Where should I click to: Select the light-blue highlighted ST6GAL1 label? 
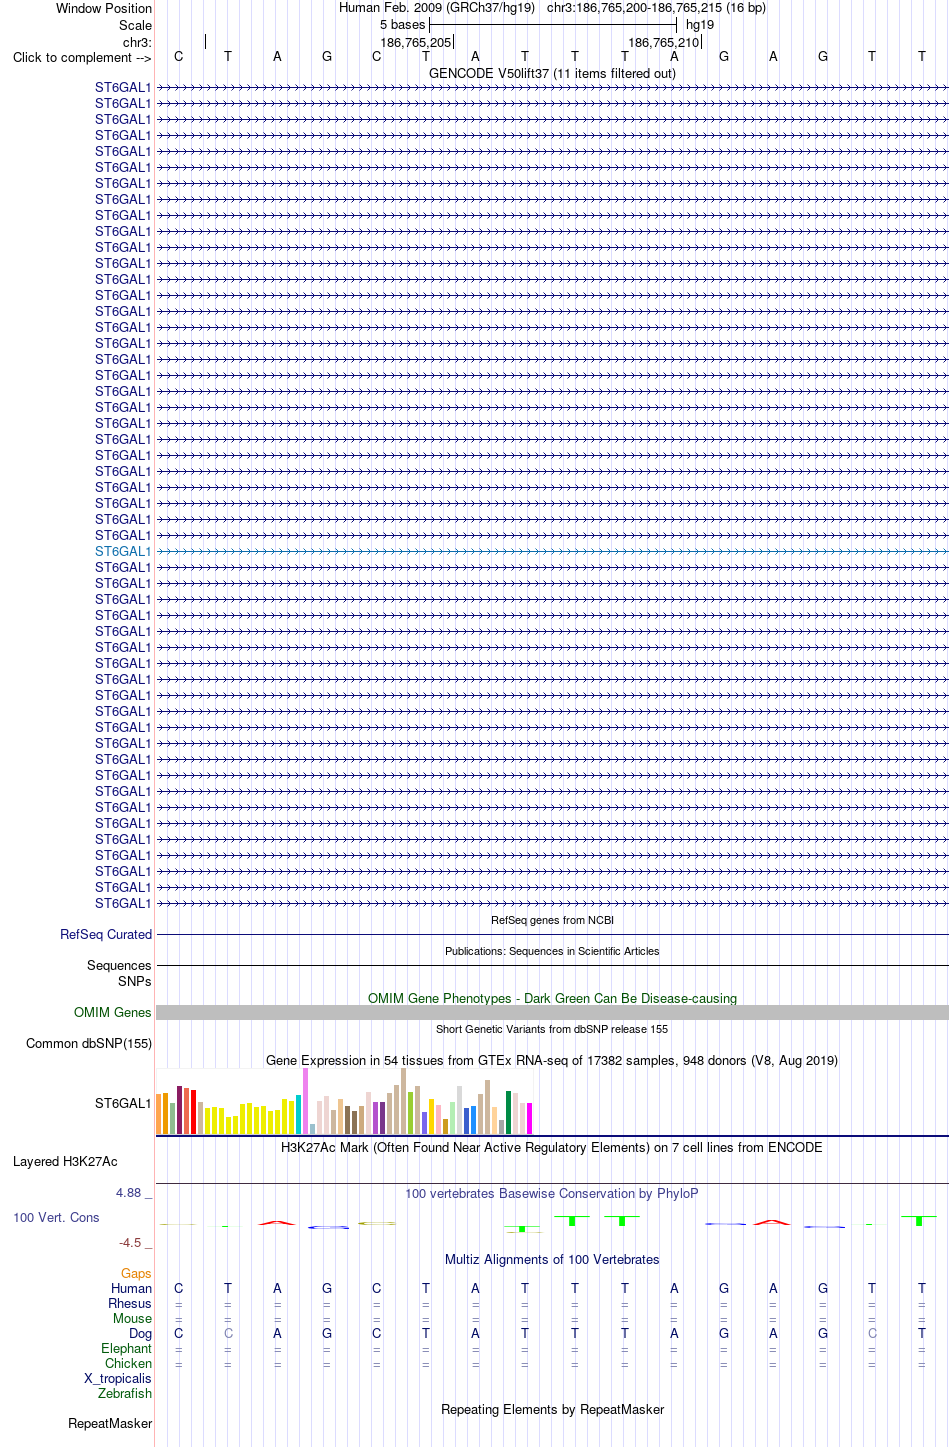pyautogui.click(x=123, y=551)
